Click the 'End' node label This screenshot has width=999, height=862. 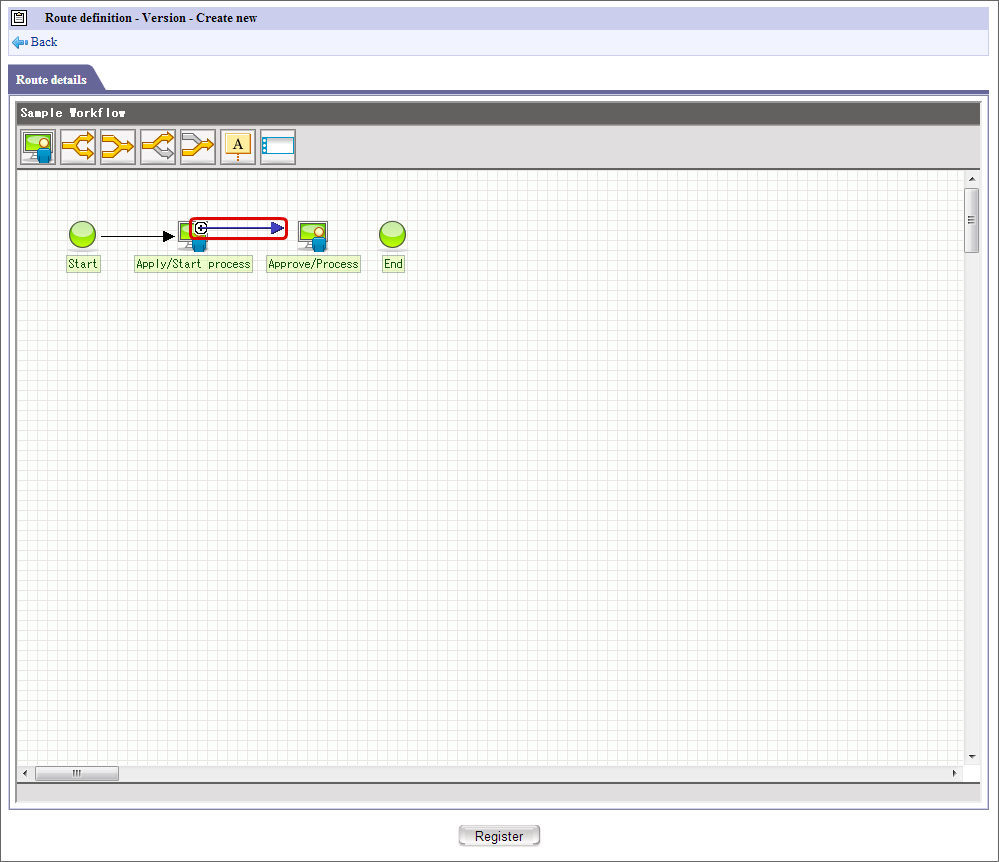click(x=393, y=264)
